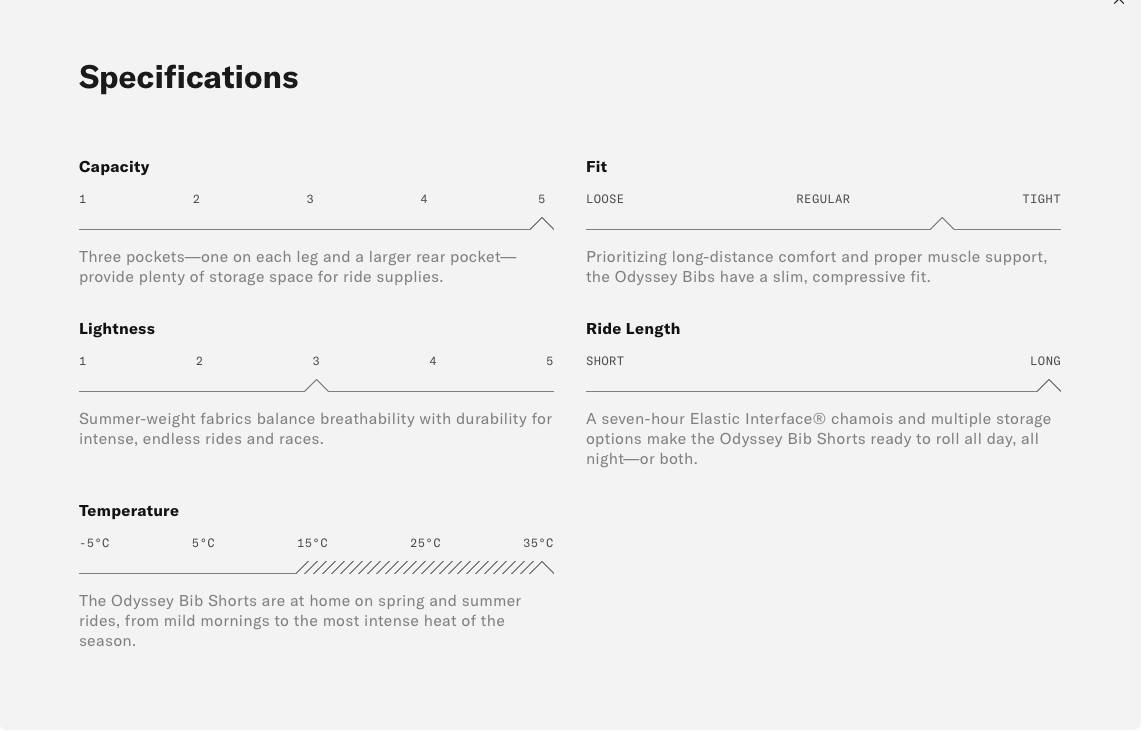Select the TIGHT label on Fit scale
1144x731 pixels.
(x=1041, y=199)
